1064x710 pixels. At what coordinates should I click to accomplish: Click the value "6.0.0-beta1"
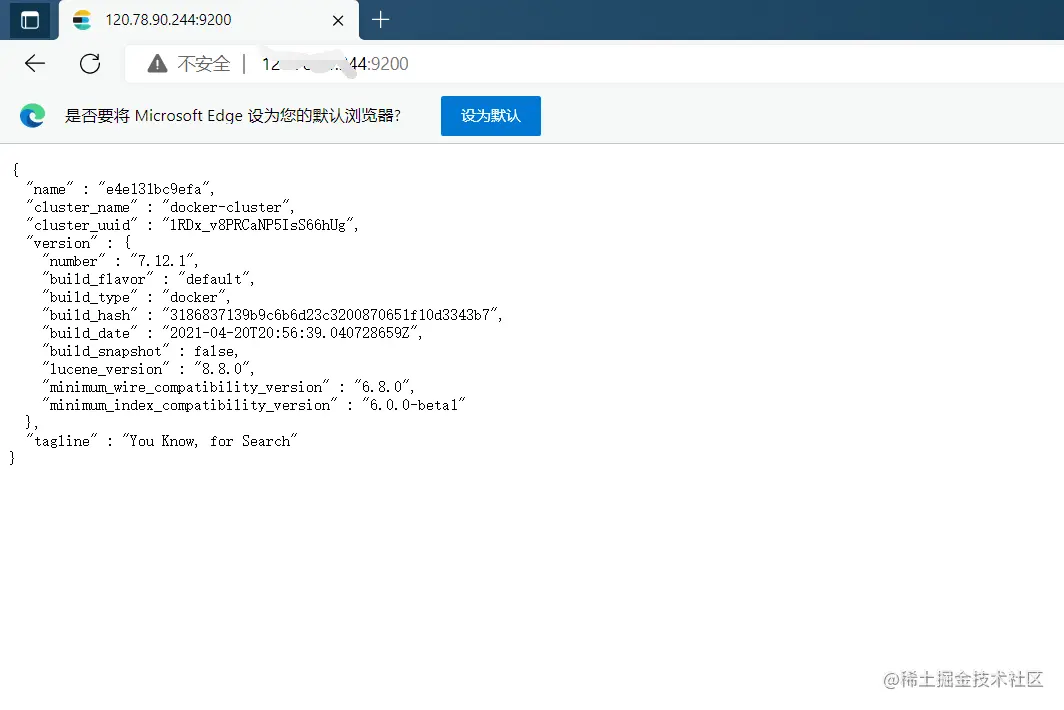click(414, 405)
